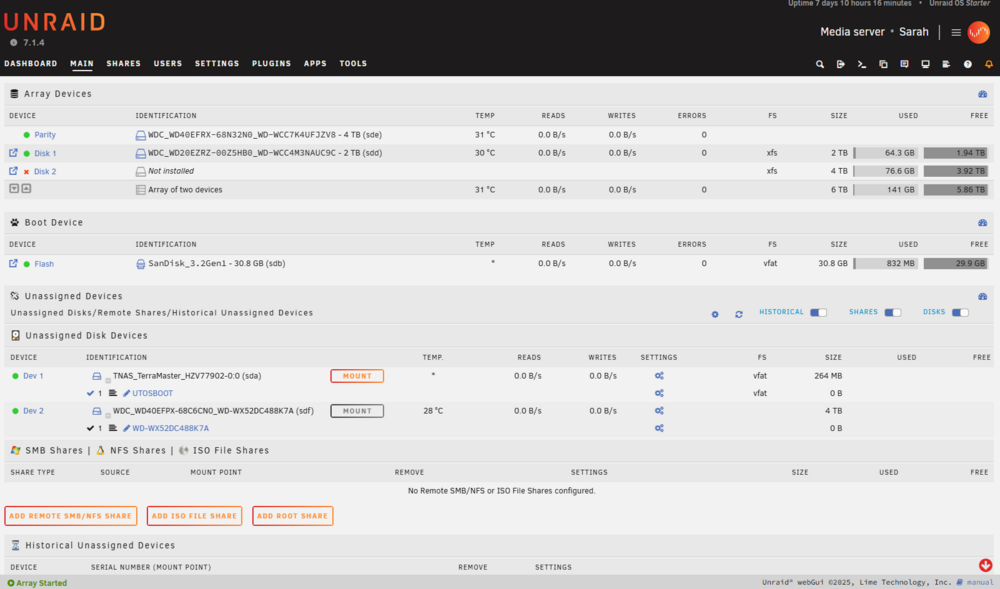This screenshot has height=589, width=1000.
Task: Click the Disk 1 drive icon
Action: coord(140,154)
